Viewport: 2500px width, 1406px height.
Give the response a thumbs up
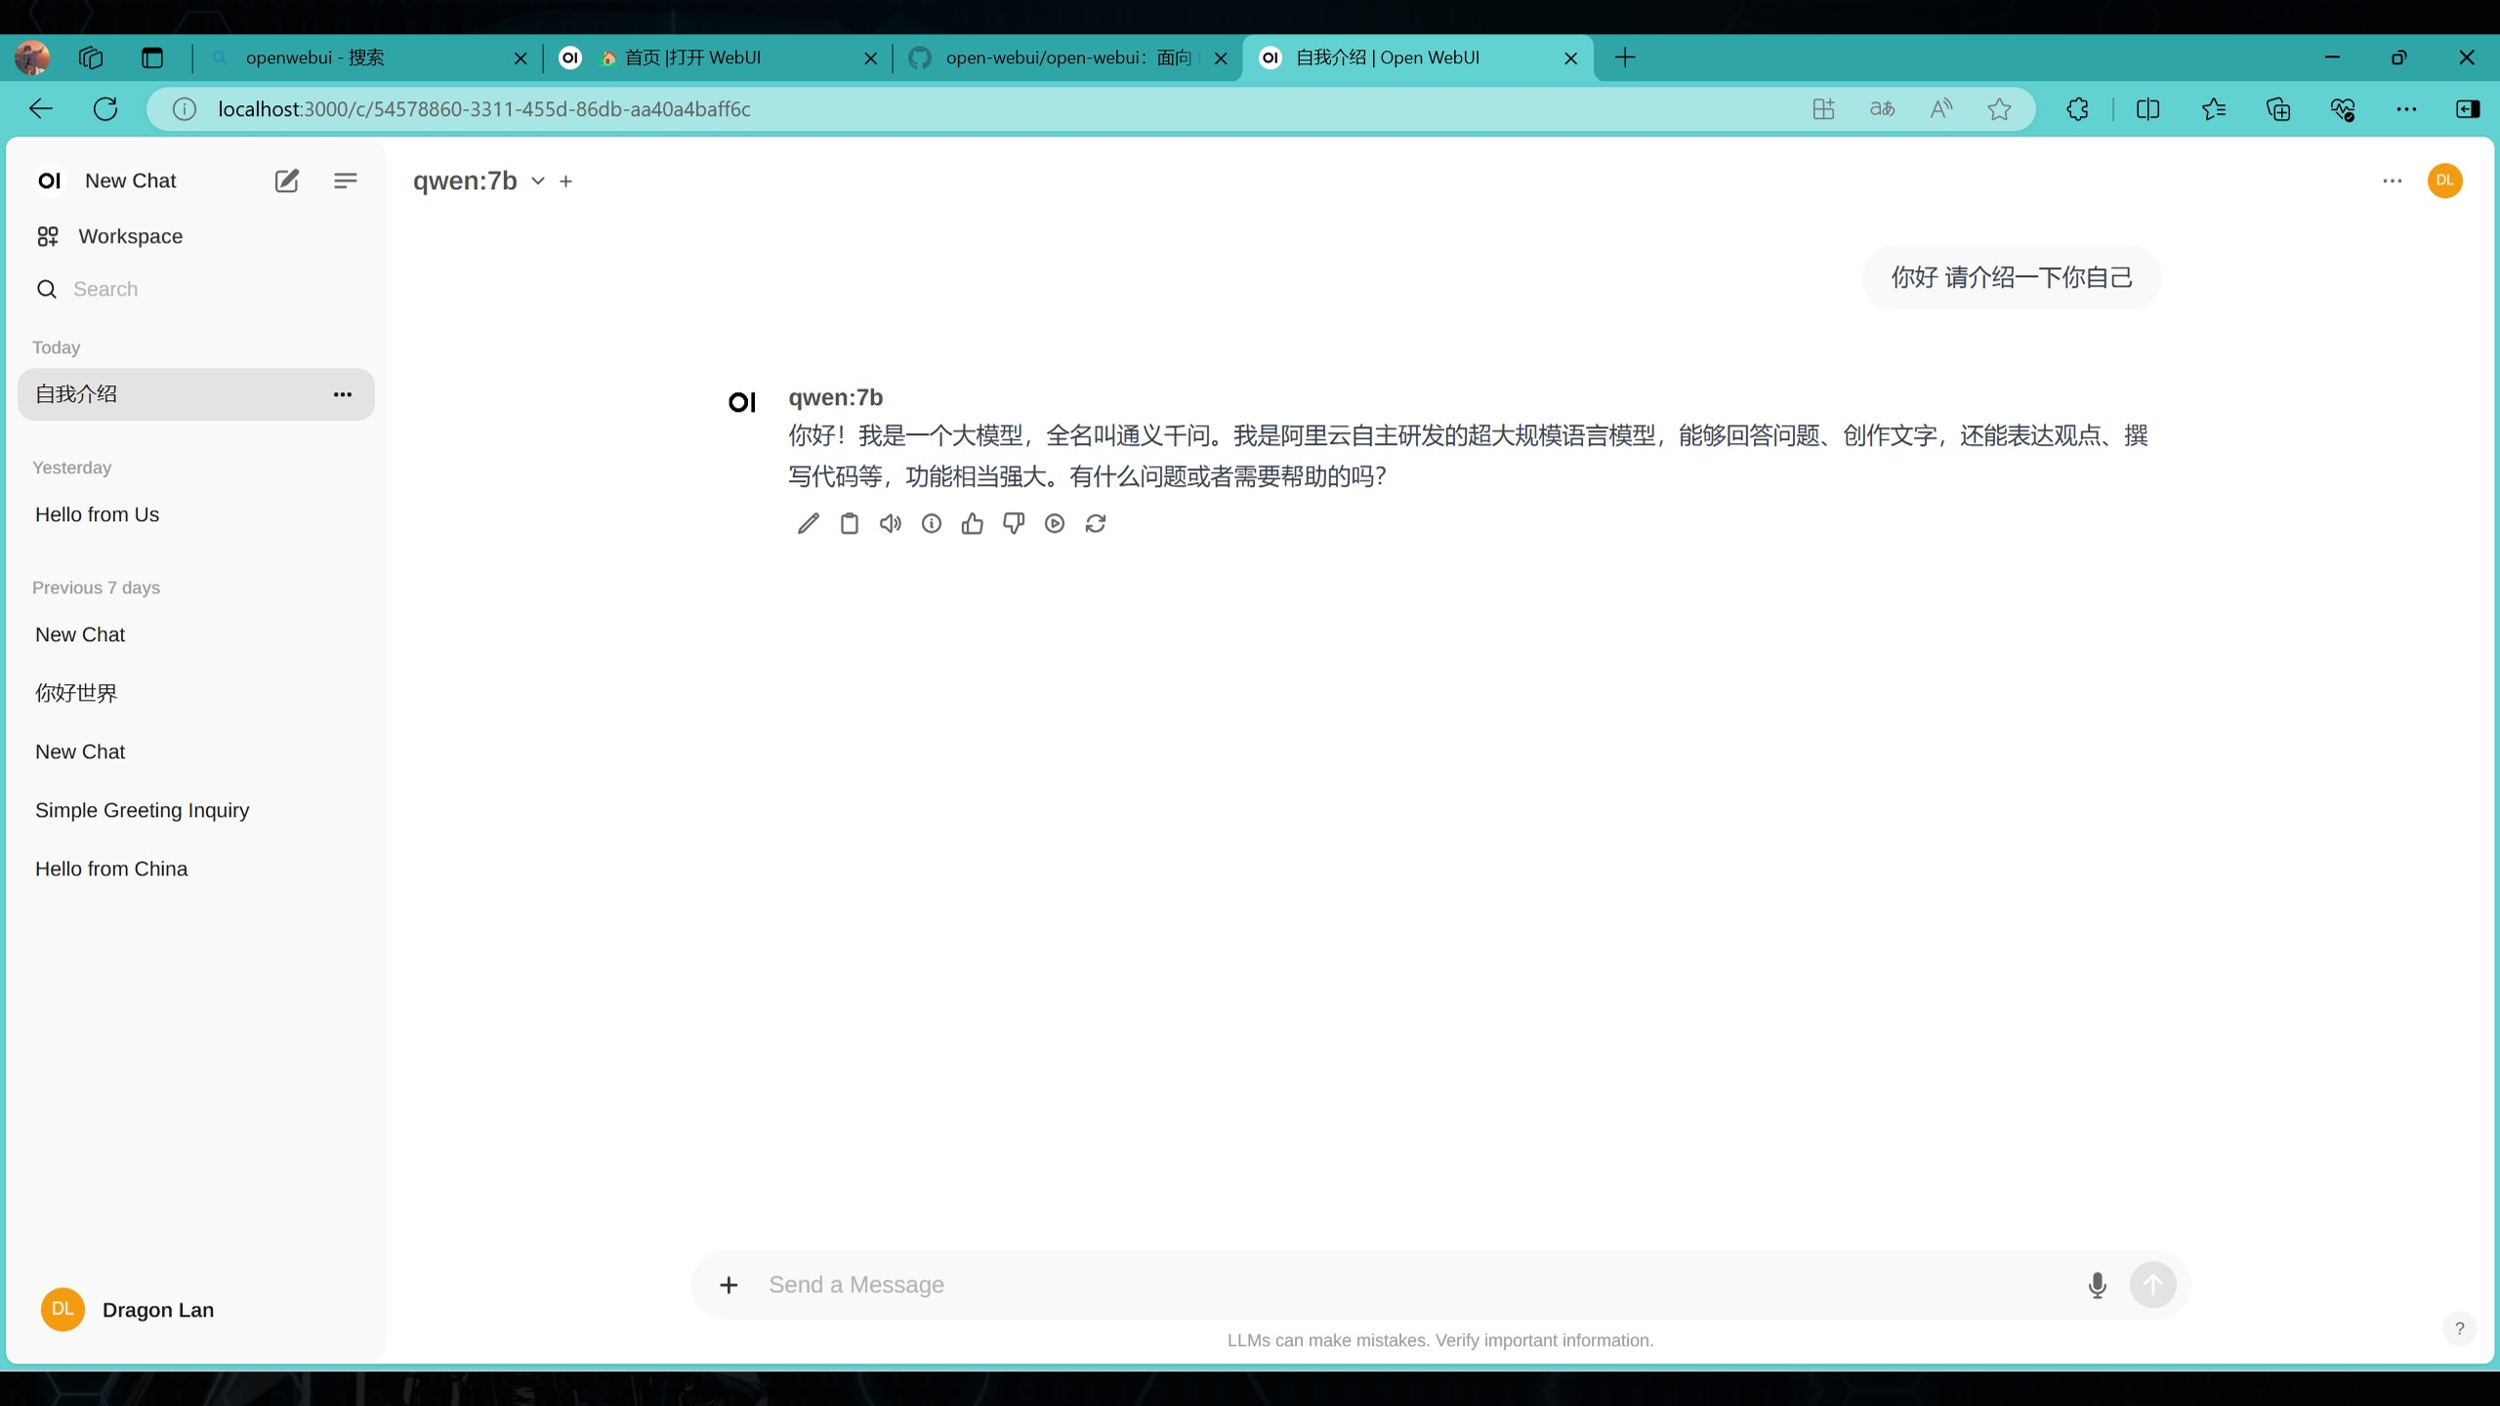pos(972,523)
